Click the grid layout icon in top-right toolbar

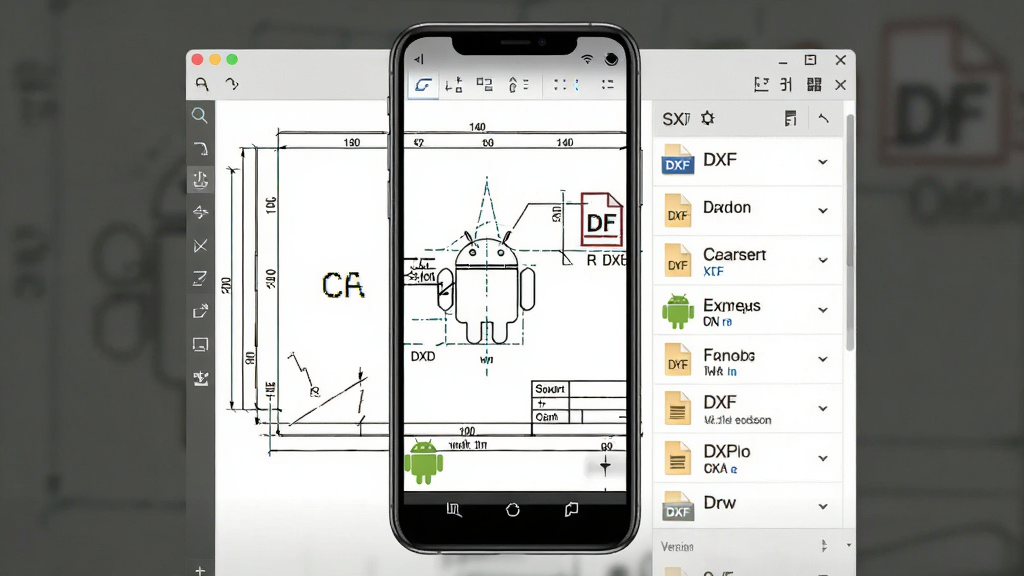814,84
